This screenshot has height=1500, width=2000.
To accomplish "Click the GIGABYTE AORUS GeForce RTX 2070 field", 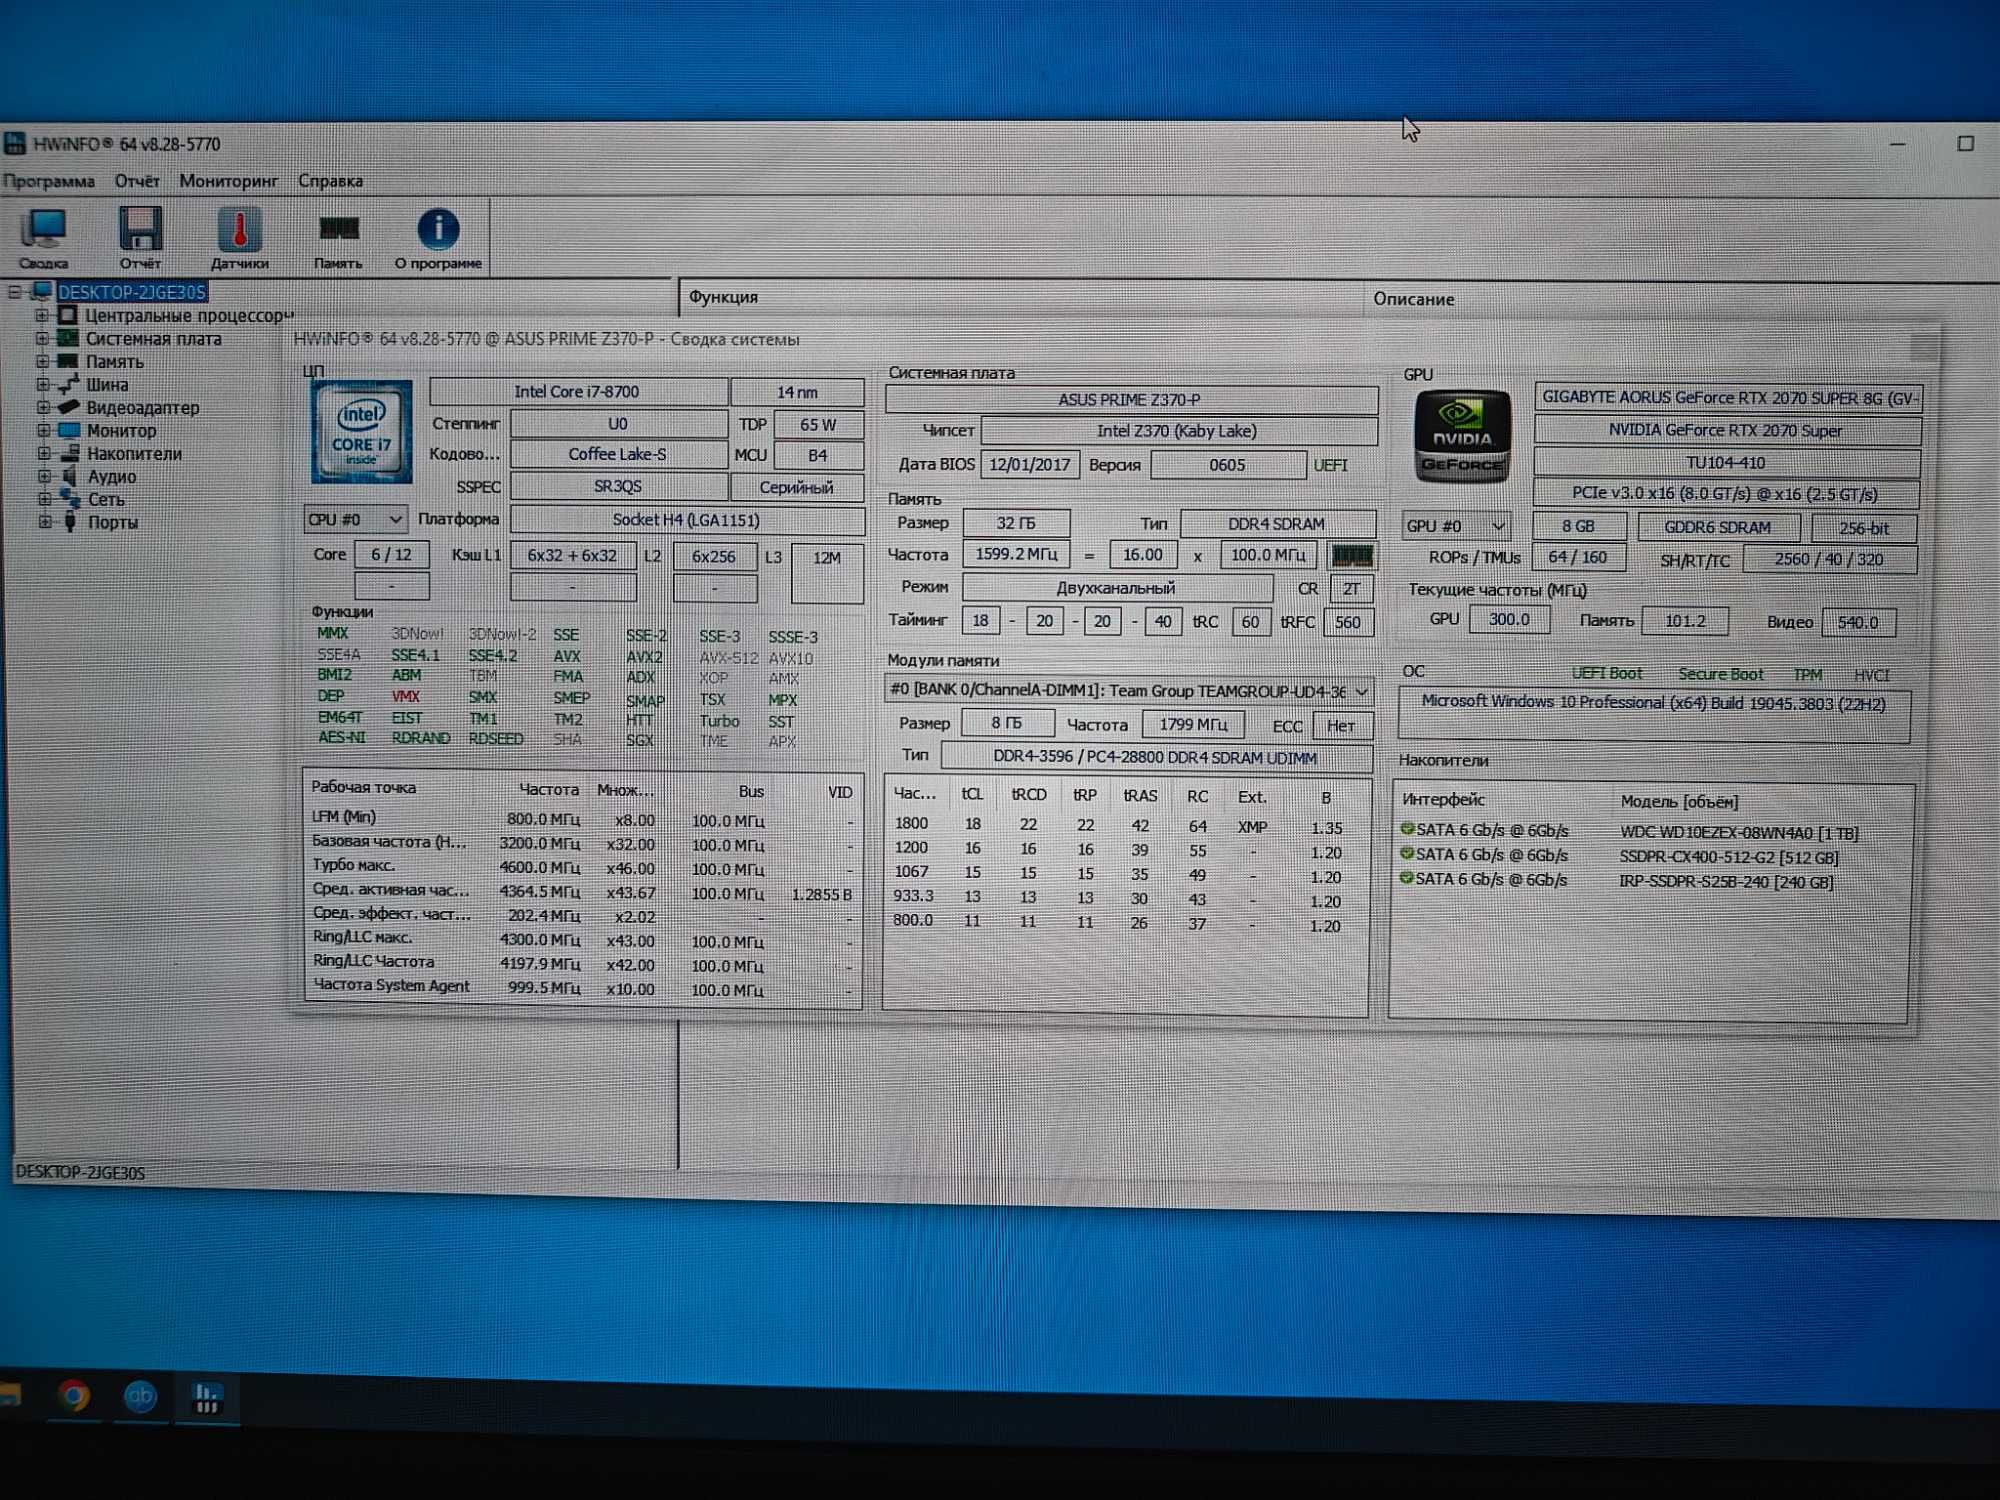I will coord(1726,397).
